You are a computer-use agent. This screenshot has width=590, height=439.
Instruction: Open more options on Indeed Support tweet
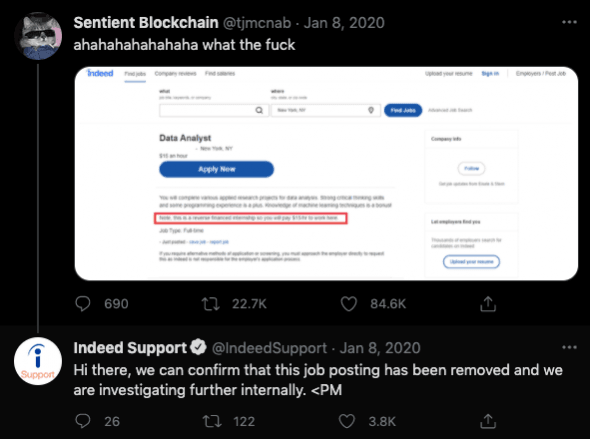coord(569,347)
